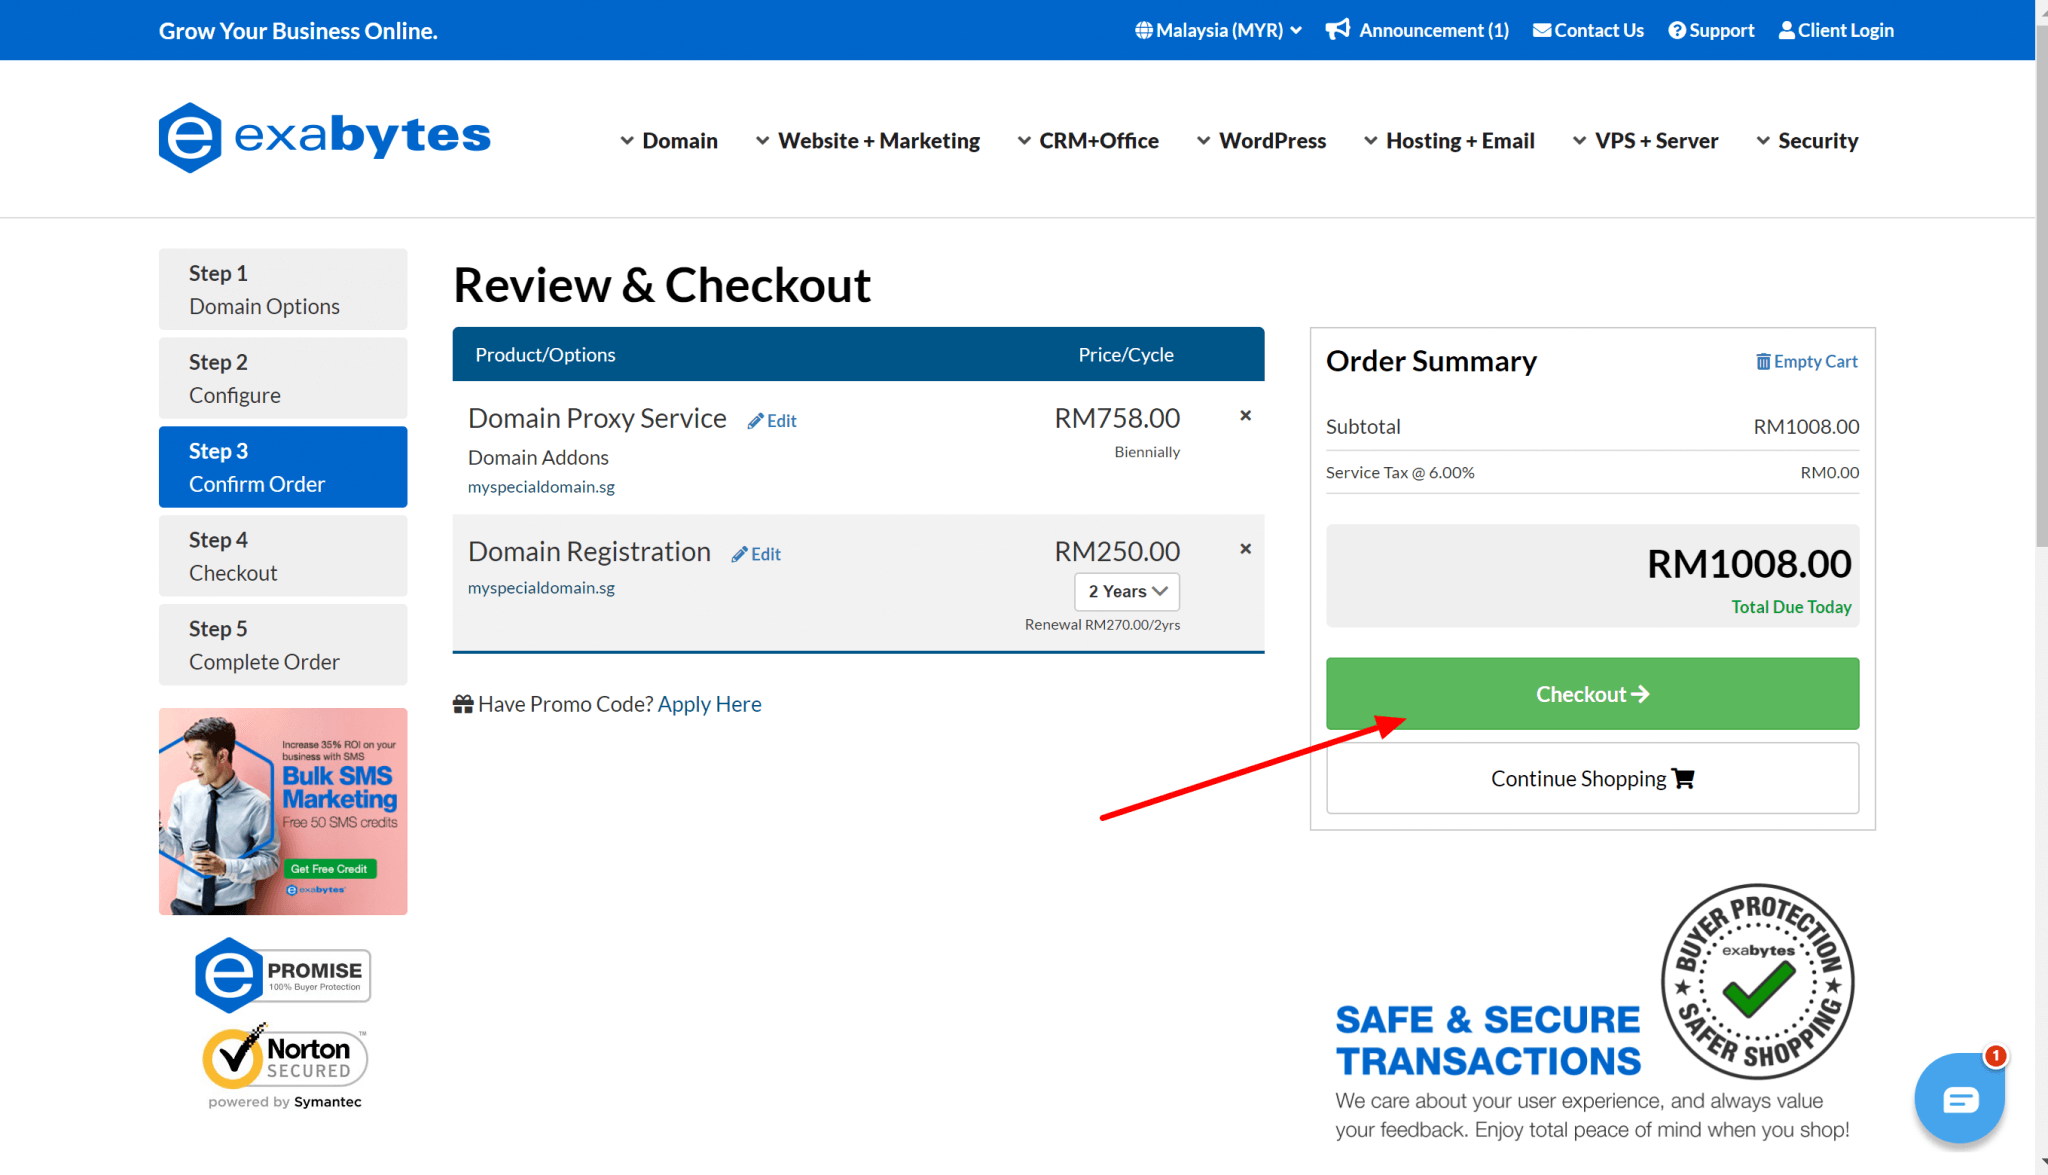Remove Domain Proxy Service from cart
The width and height of the screenshot is (2048, 1175).
pos(1243,417)
